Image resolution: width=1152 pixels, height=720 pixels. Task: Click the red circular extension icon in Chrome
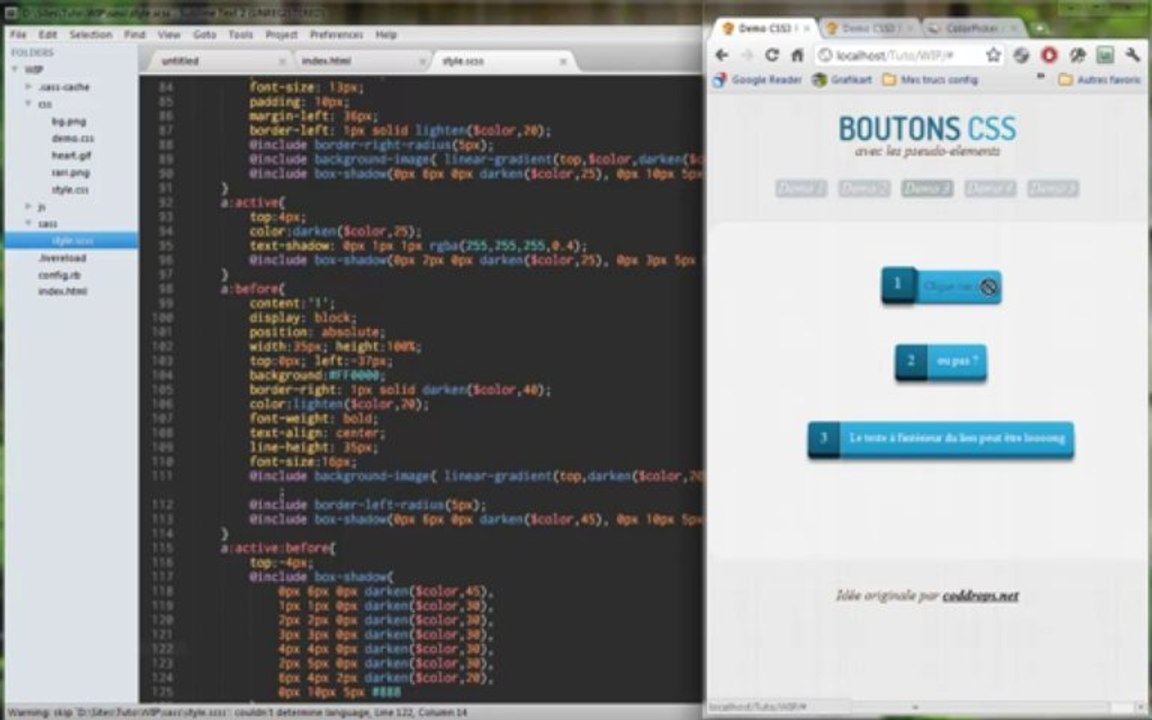coord(1049,55)
